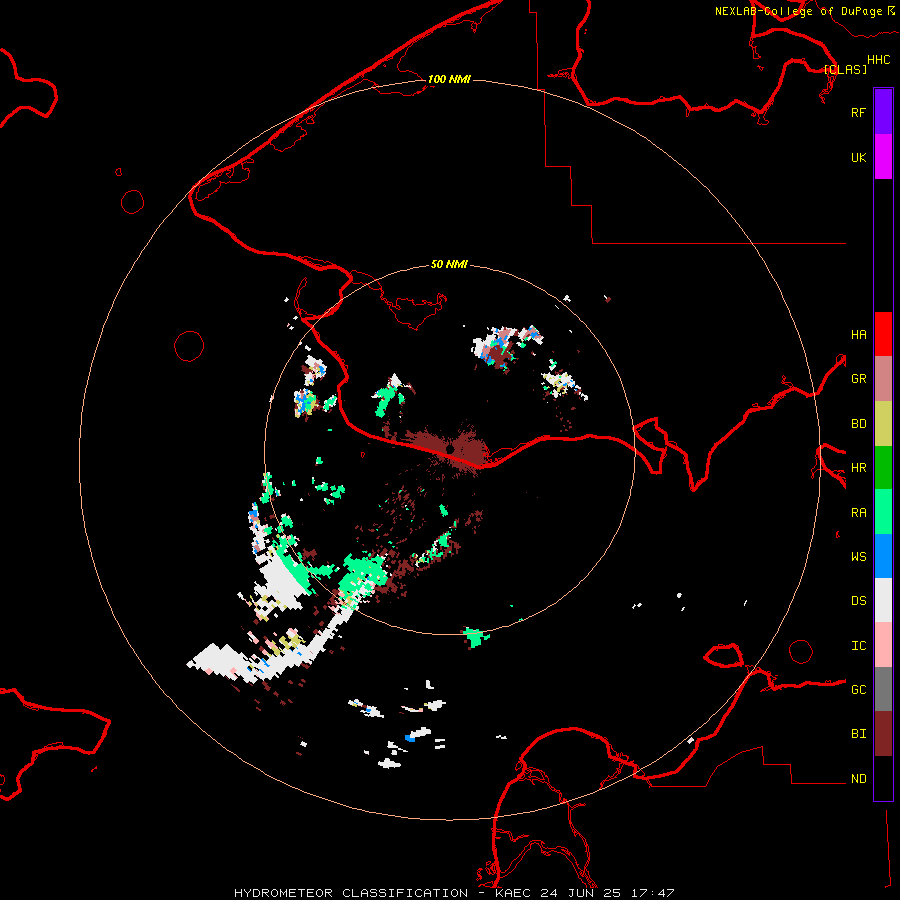Click the HR heavy rain green swatch
Screen dimensions: 900x900
click(883, 468)
